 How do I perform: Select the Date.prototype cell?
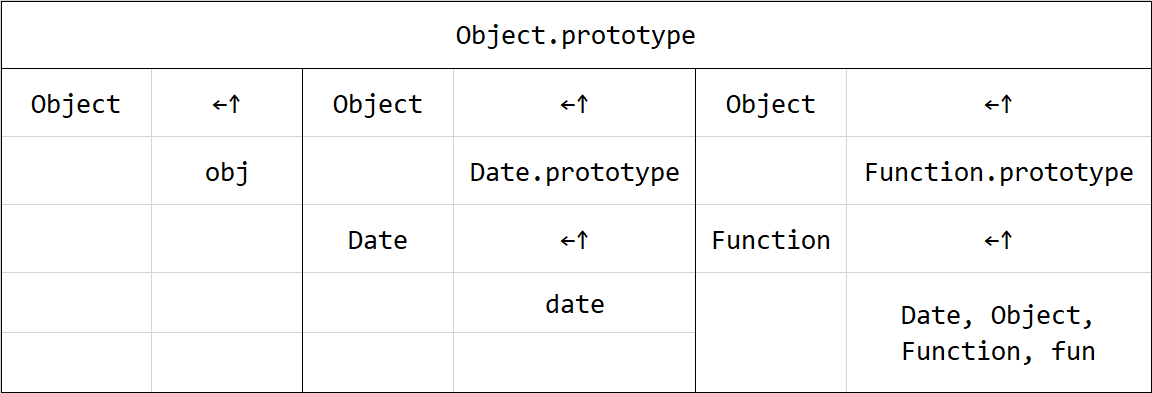(x=575, y=171)
